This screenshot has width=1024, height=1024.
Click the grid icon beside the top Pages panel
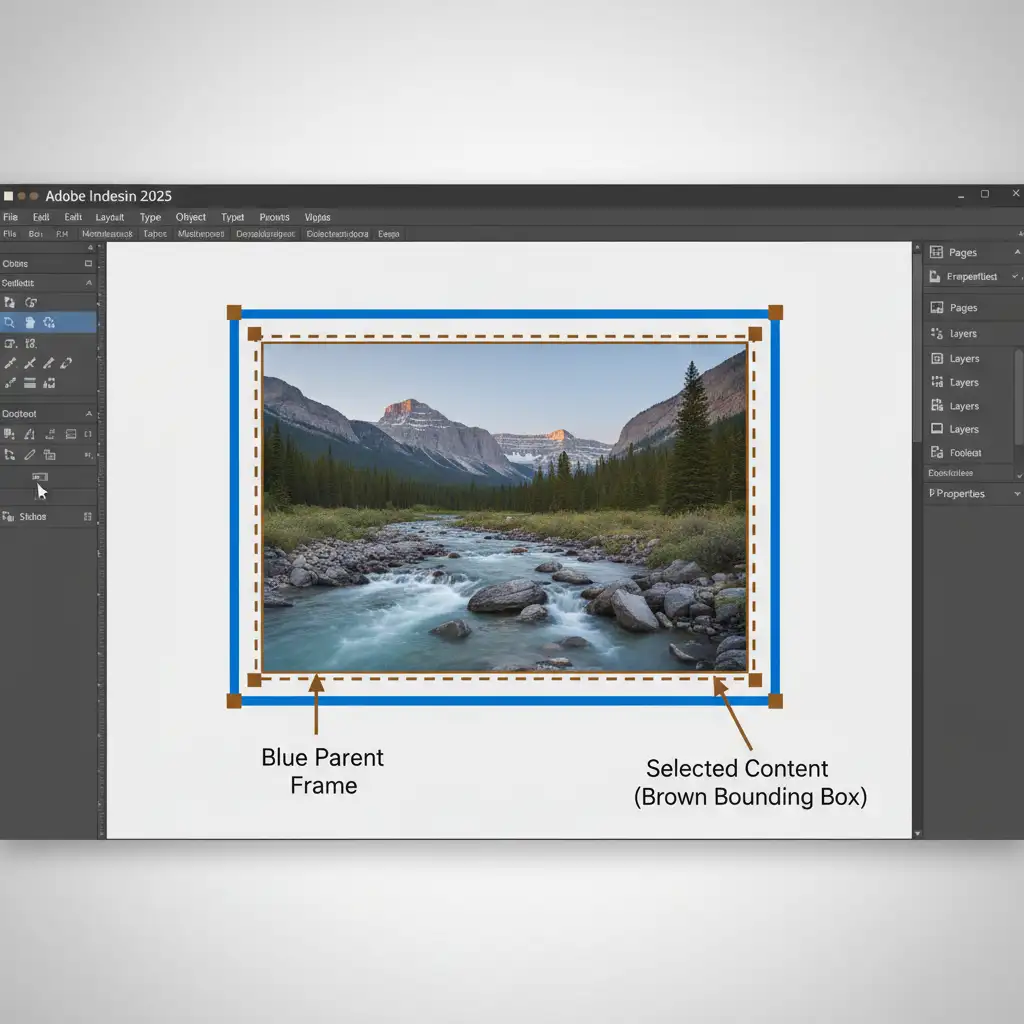tap(936, 253)
